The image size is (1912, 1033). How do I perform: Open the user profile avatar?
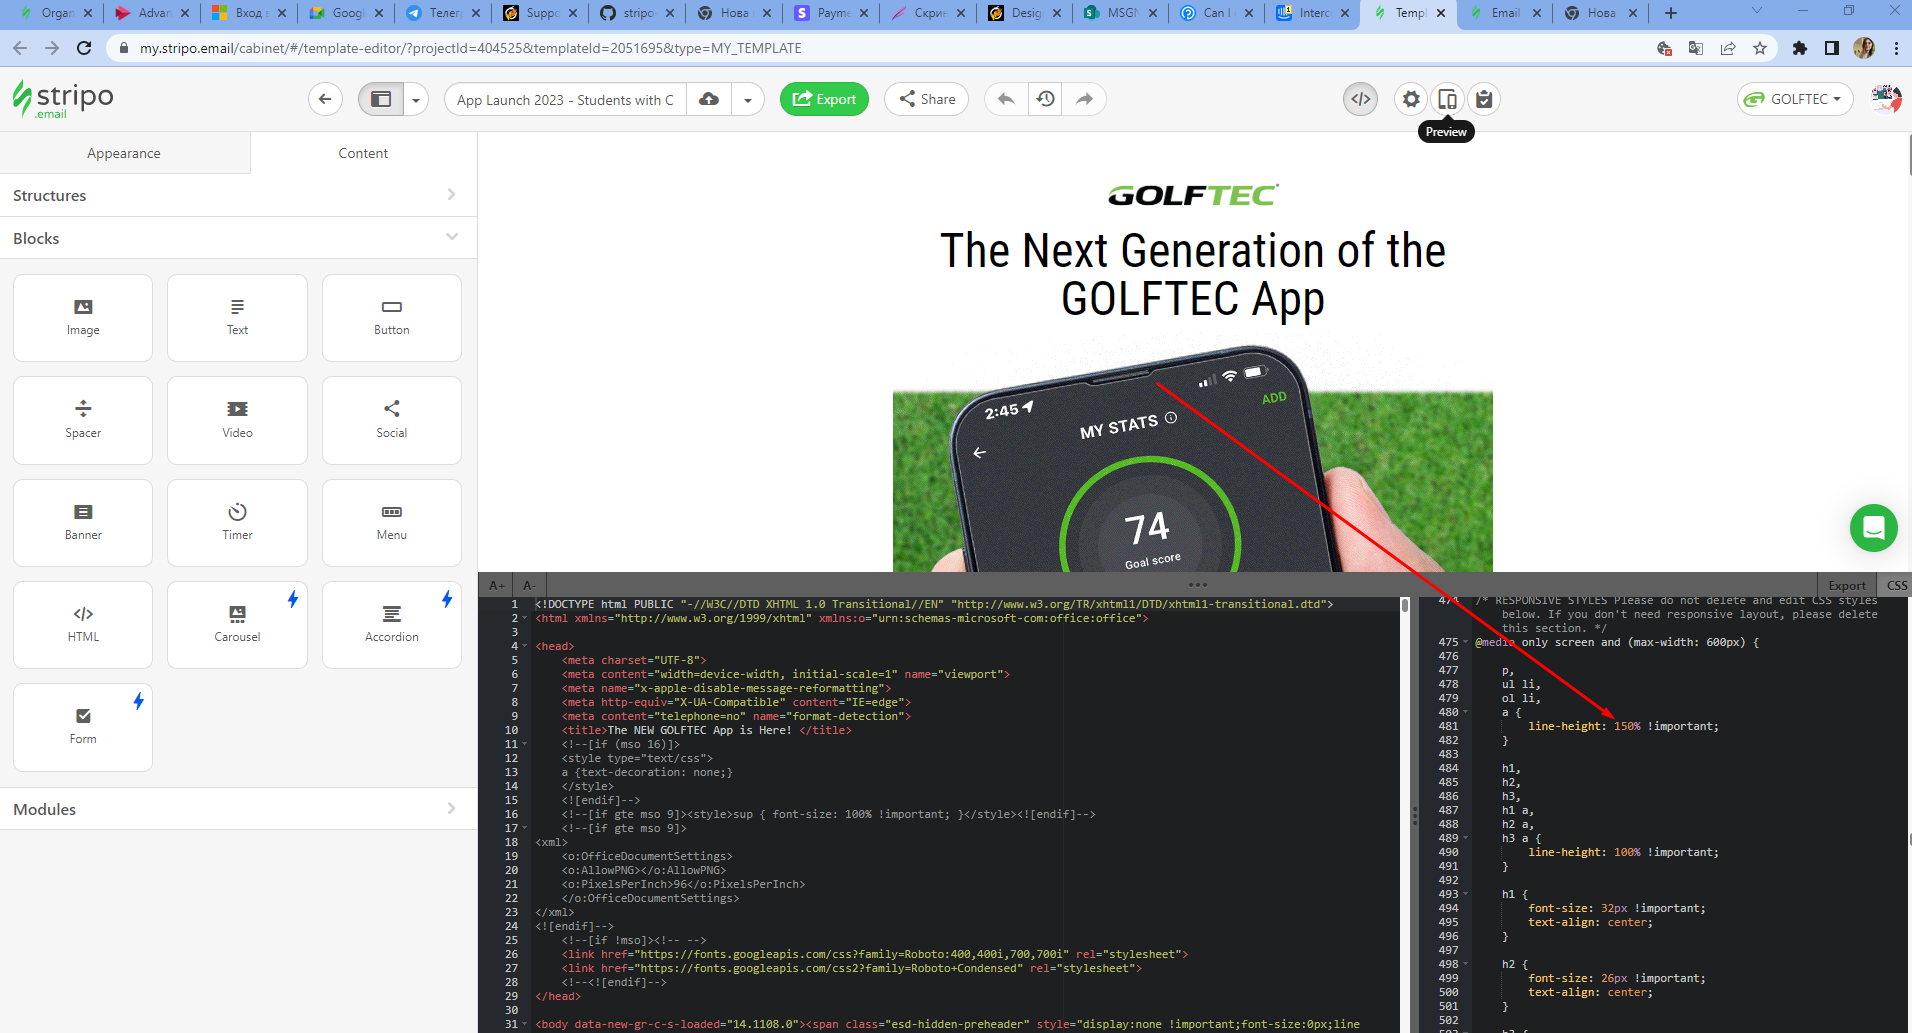1886,99
